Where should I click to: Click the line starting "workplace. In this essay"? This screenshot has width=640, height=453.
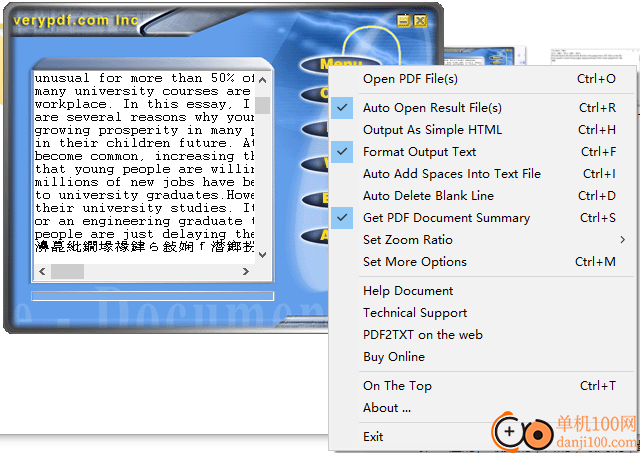tap(144, 104)
